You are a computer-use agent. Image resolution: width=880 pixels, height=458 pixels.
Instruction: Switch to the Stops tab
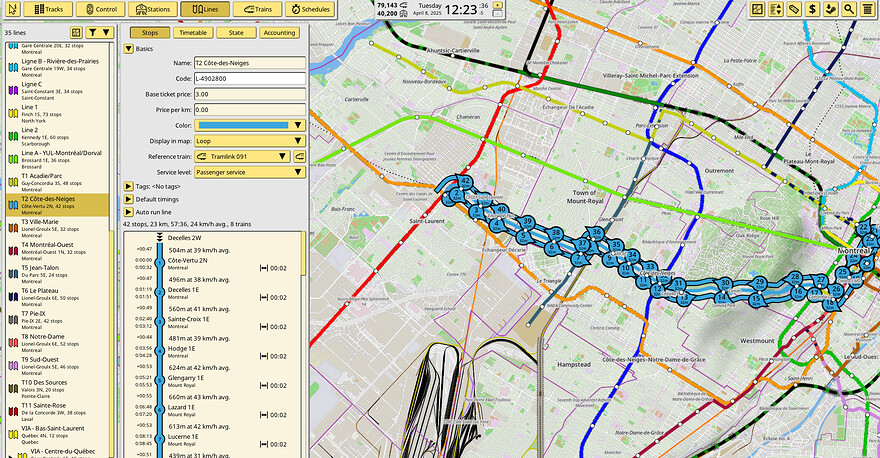tap(150, 33)
